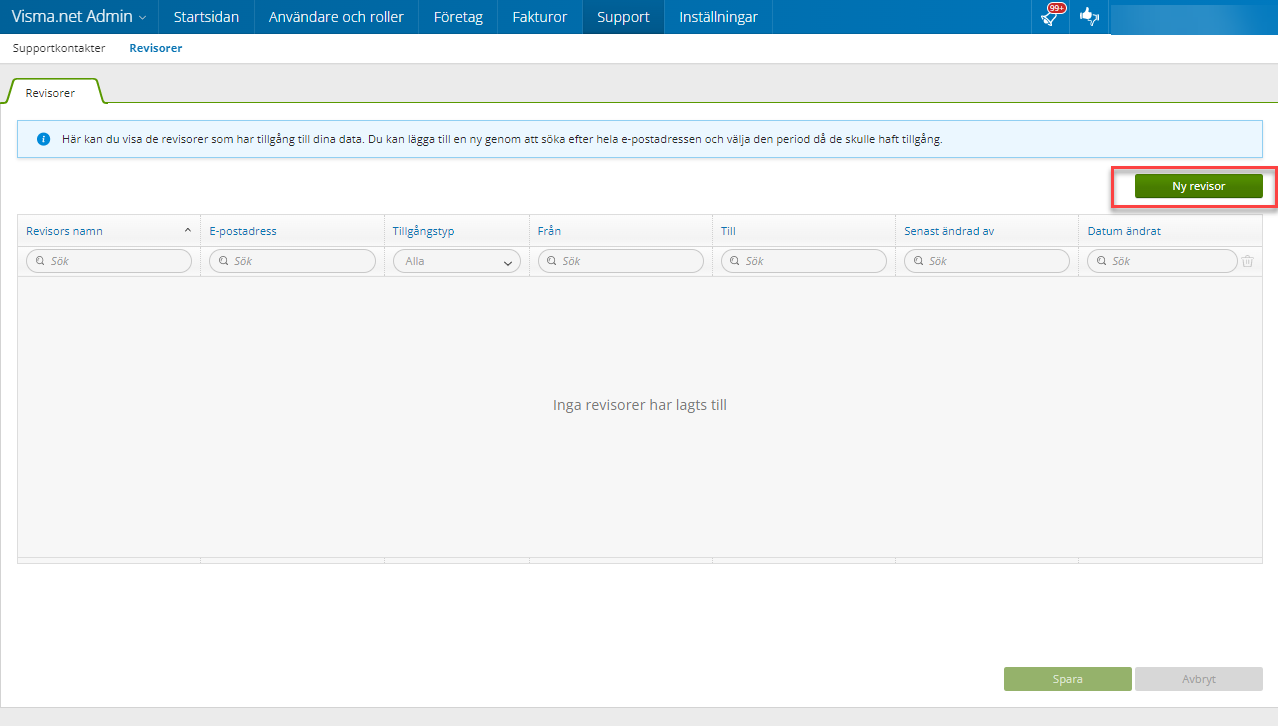
Task: Click the trash icon to clear filters
Action: click(1247, 261)
